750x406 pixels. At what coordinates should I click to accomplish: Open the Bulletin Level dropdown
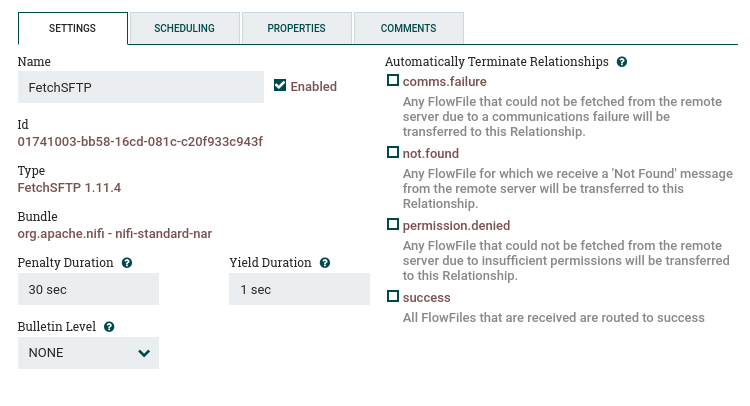(88, 353)
